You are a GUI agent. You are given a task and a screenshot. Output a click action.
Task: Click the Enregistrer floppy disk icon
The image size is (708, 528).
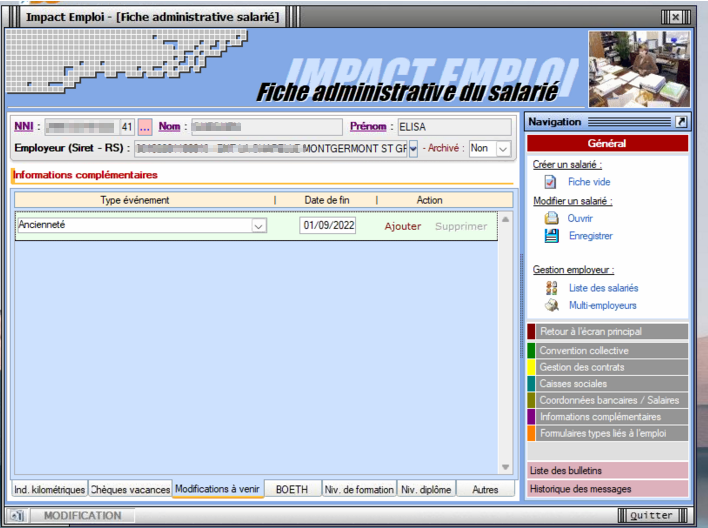pyautogui.click(x=550, y=236)
